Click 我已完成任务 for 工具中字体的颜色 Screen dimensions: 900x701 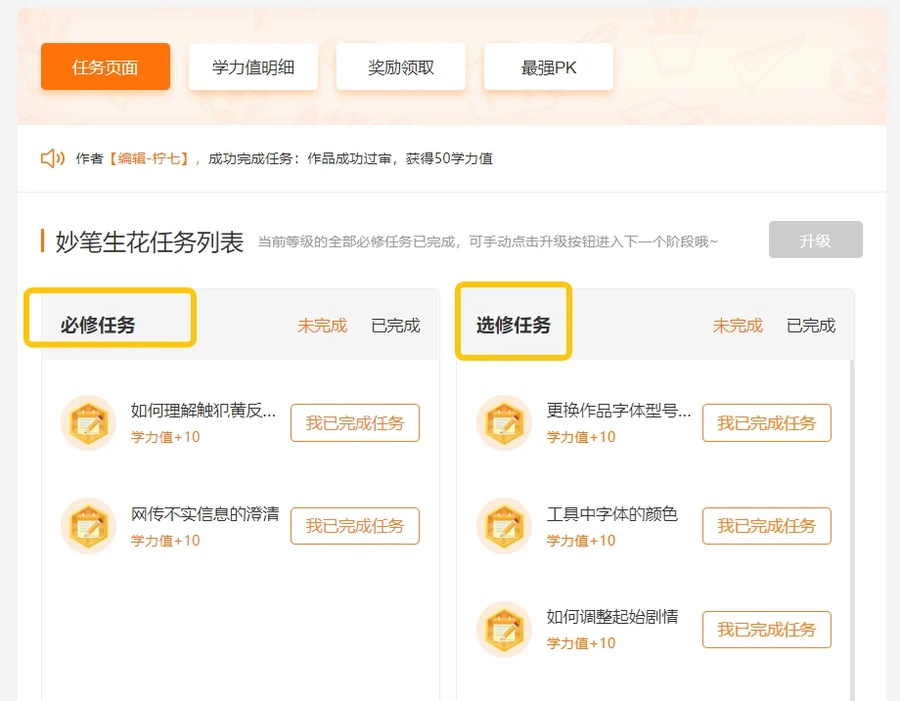766,526
